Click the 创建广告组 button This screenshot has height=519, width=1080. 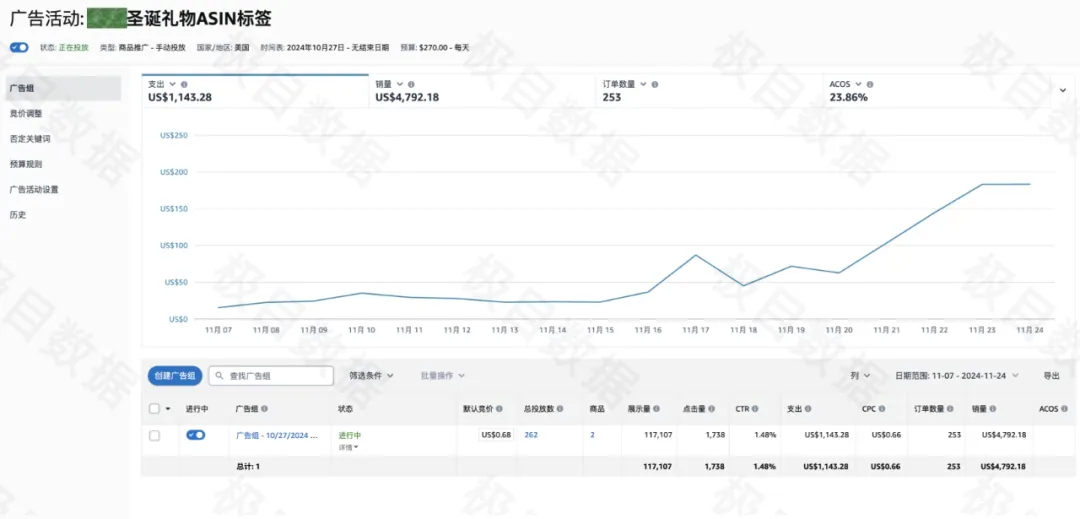(175, 376)
